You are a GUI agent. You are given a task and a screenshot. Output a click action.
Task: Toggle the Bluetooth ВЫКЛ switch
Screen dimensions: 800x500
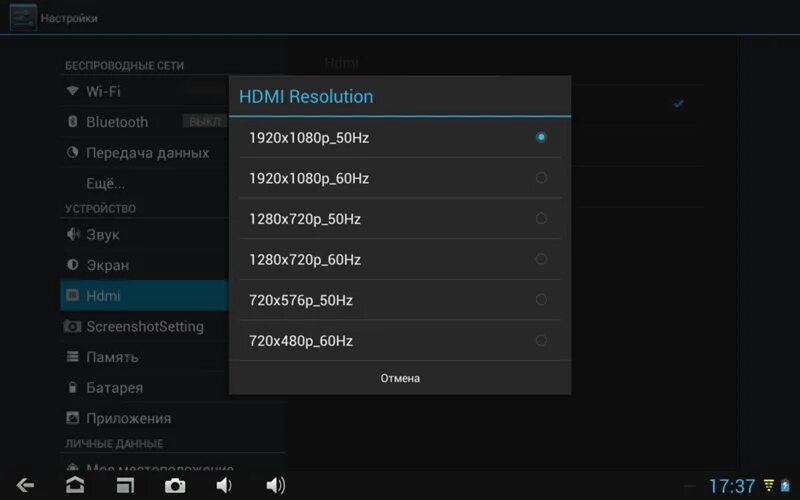point(205,121)
